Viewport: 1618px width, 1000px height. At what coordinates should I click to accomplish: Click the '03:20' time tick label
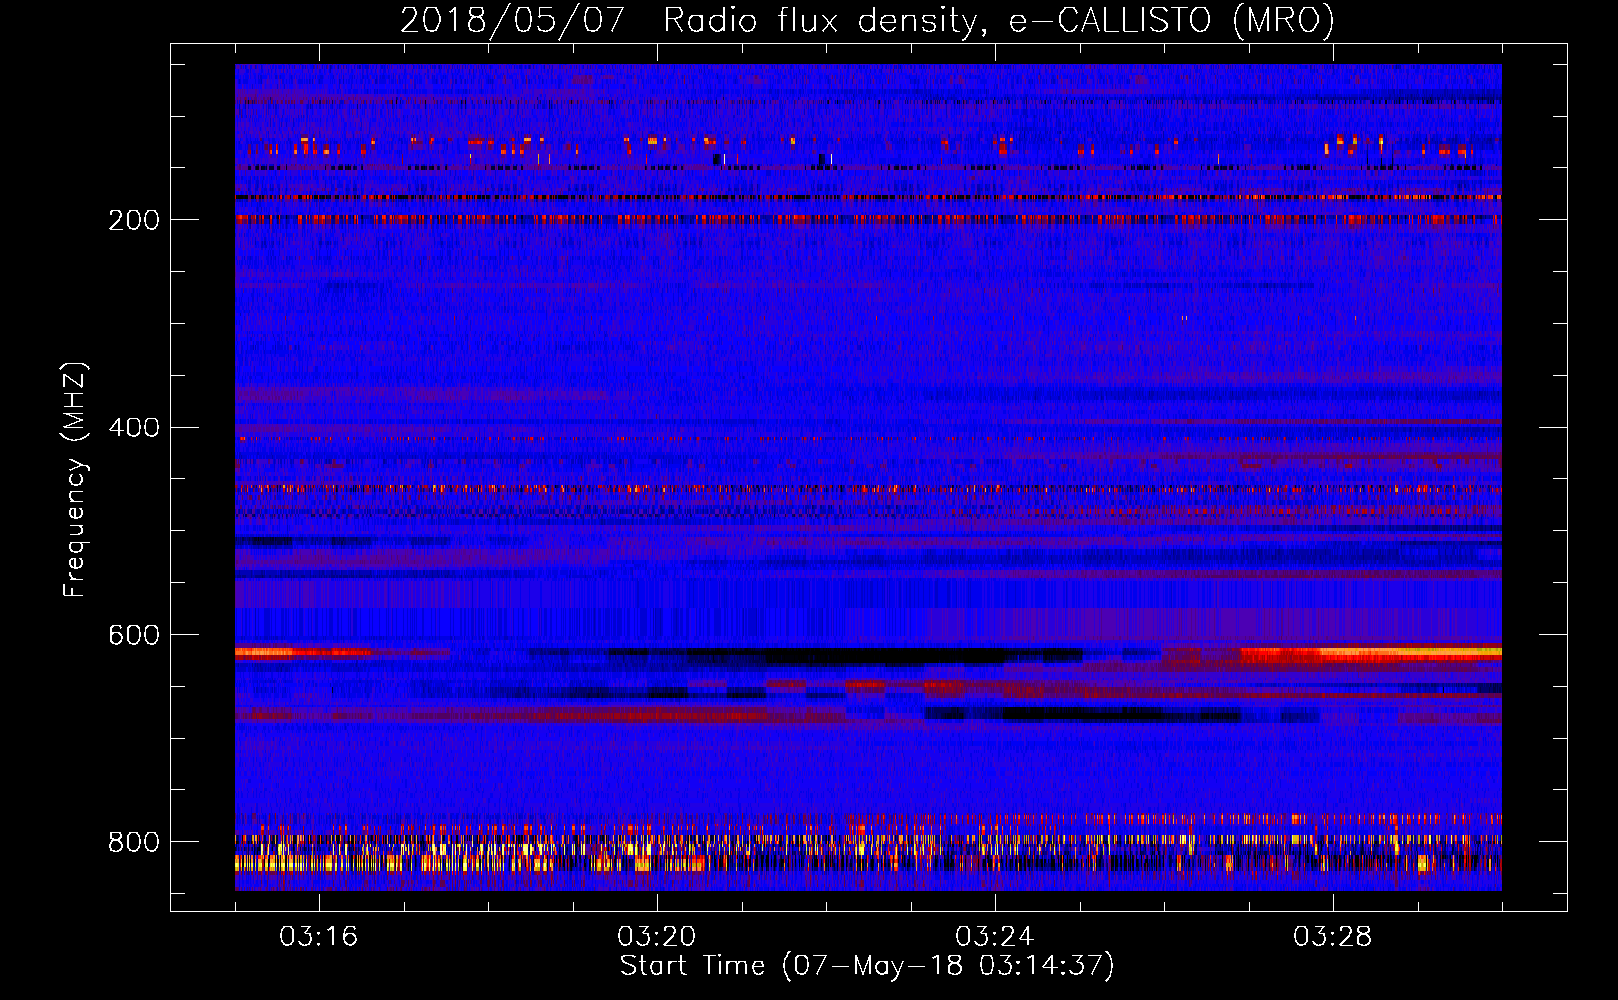pyautogui.click(x=657, y=937)
